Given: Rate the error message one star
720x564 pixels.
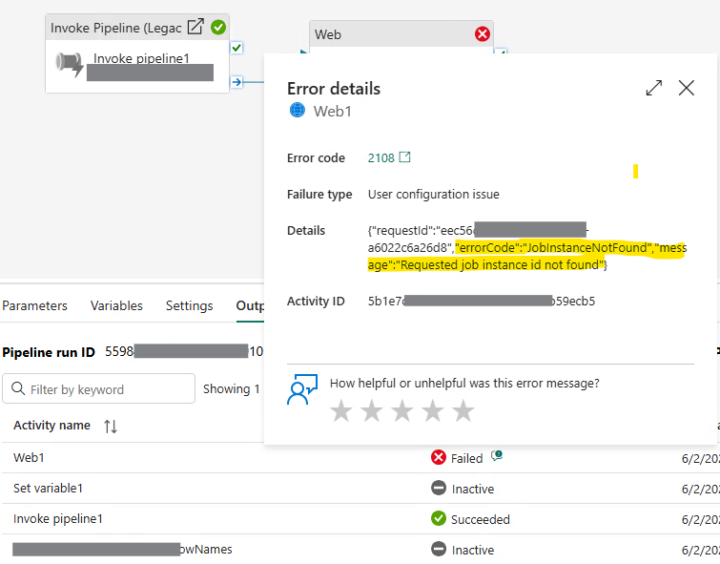Looking at the screenshot, I should click(x=341, y=411).
